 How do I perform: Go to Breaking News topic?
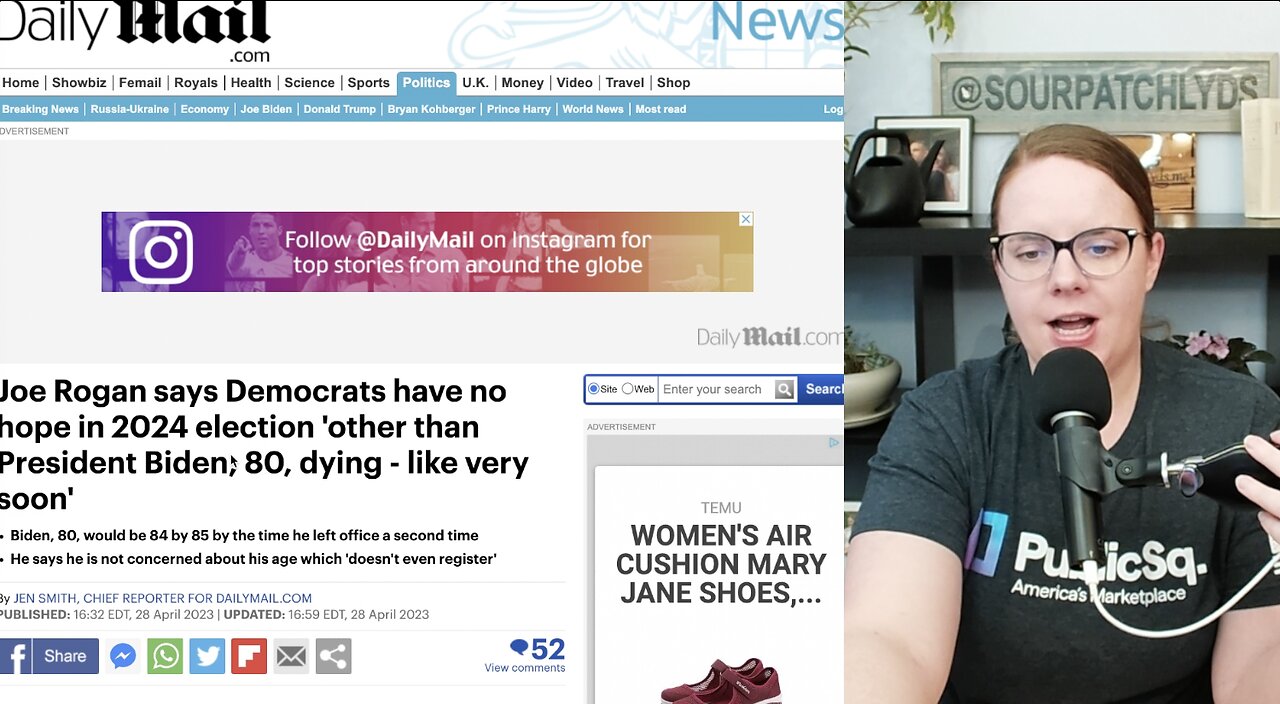tap(40, 109)
